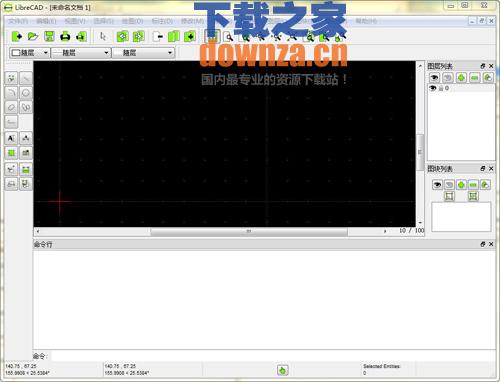Open the 视图(V) menu

(75, 21)
